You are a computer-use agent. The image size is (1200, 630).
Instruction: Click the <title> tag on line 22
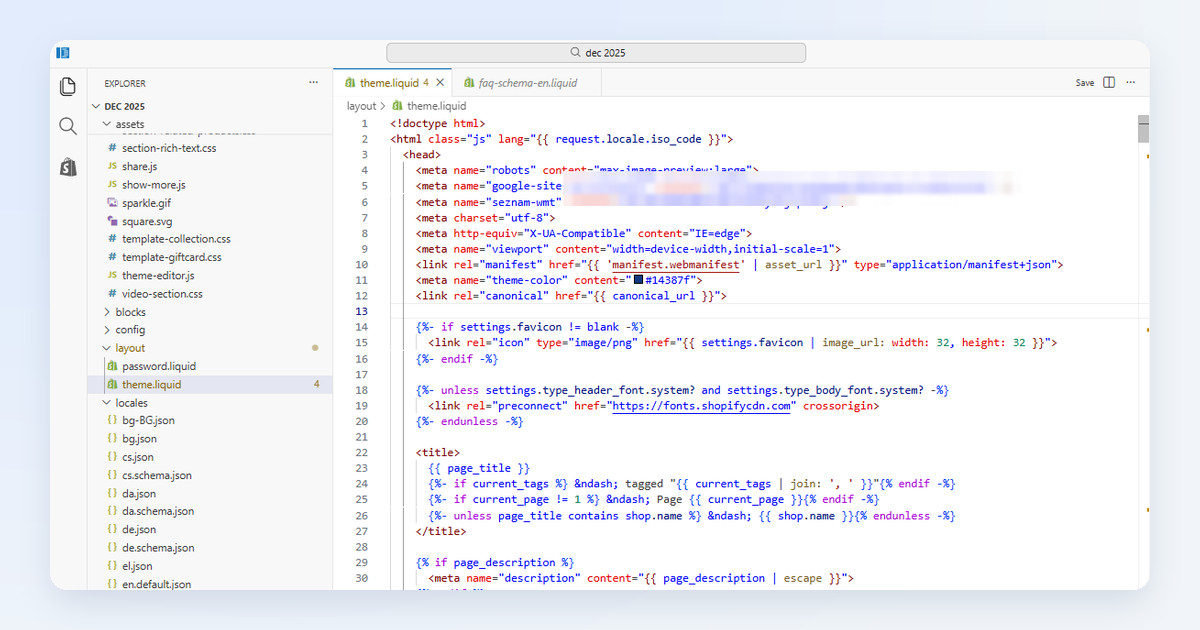(x=438, y=453)
